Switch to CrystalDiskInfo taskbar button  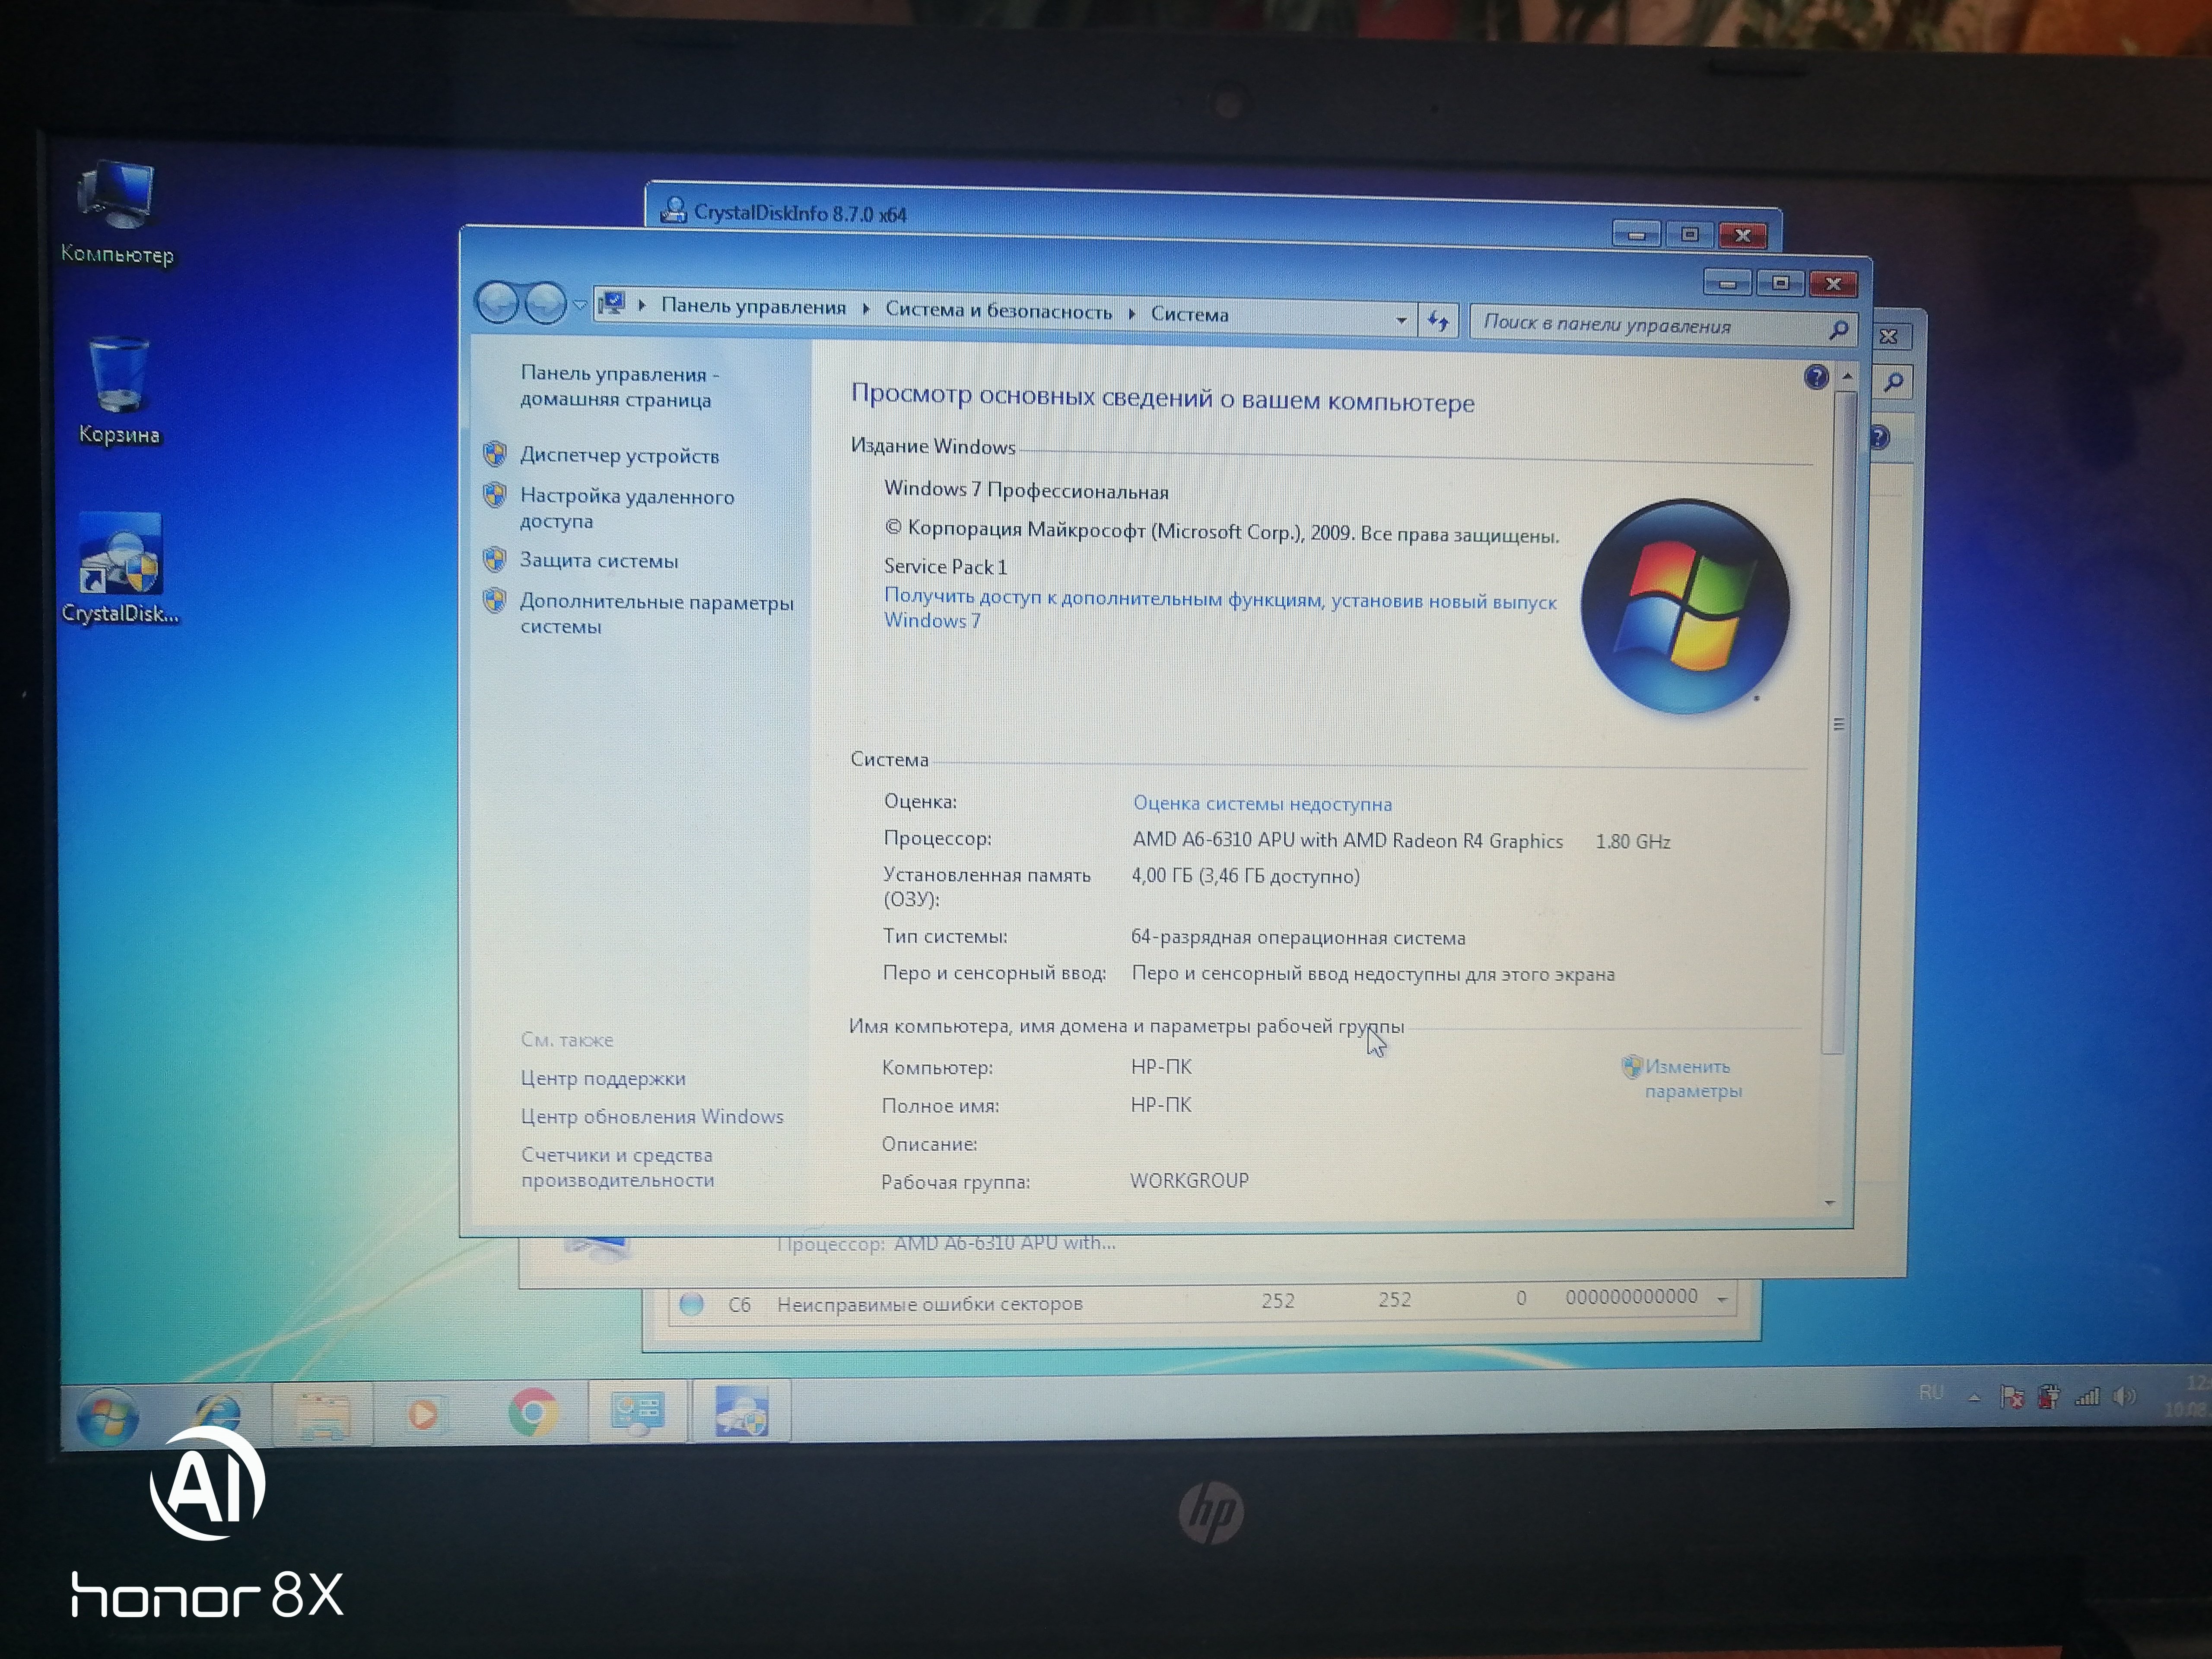[x=741, y=1410]
